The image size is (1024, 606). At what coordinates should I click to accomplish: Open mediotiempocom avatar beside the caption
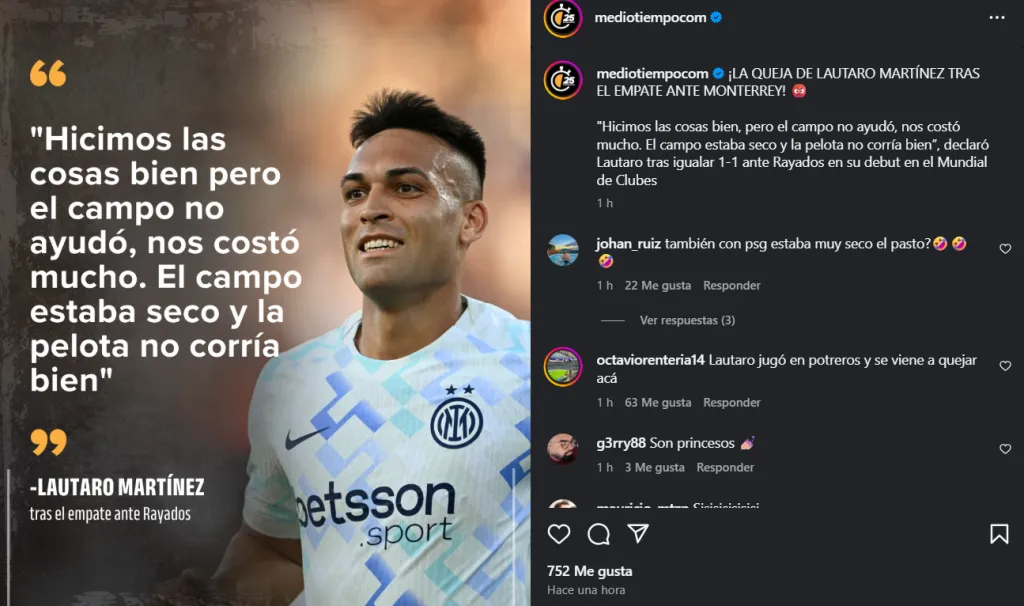[563, 80]
